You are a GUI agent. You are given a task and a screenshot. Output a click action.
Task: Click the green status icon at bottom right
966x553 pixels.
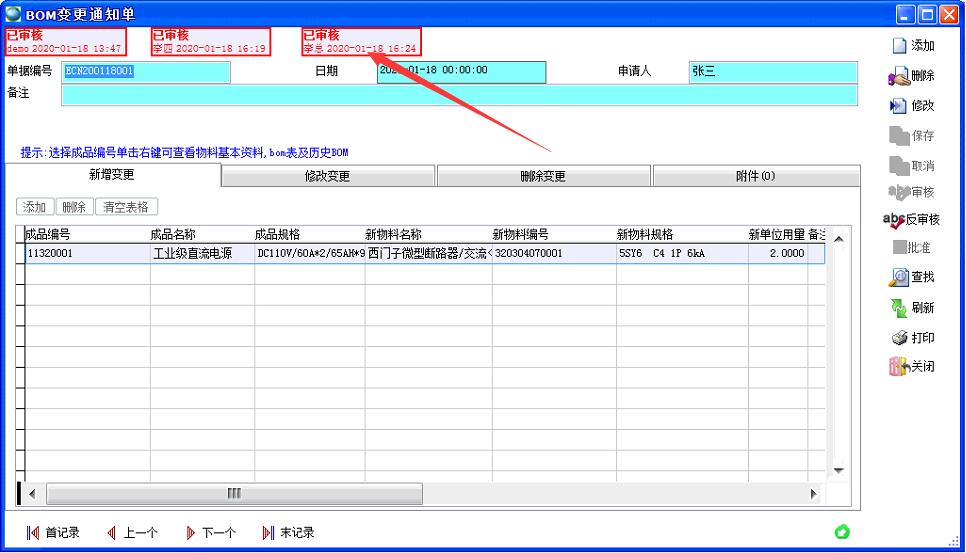(842, 532)
